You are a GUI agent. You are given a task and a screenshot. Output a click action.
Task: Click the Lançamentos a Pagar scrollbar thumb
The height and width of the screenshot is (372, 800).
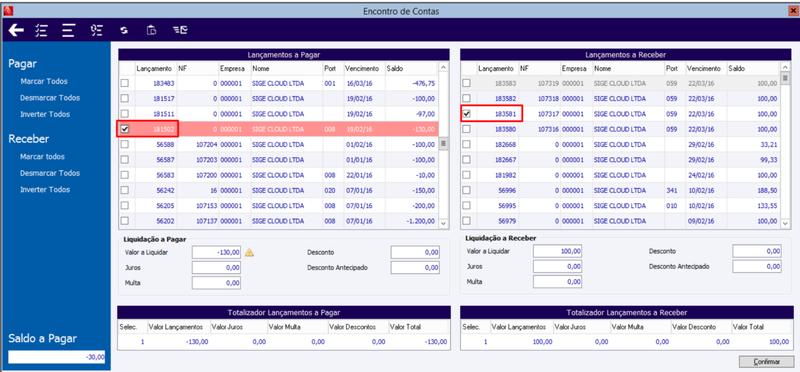[x=443, y=143]
